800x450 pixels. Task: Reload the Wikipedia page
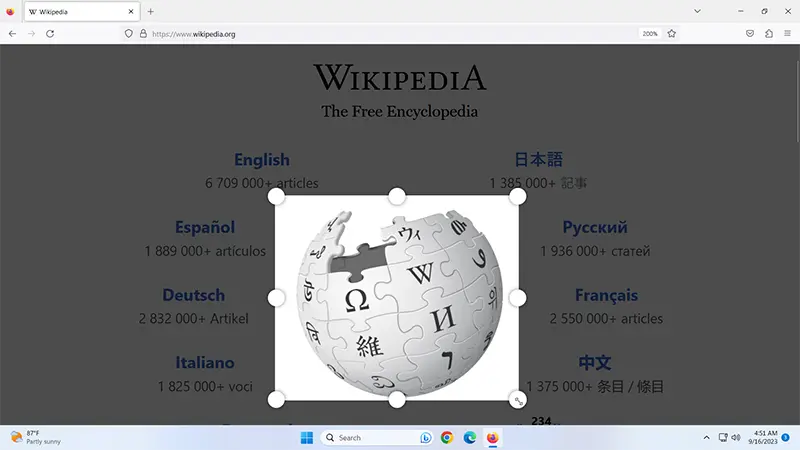50,34
